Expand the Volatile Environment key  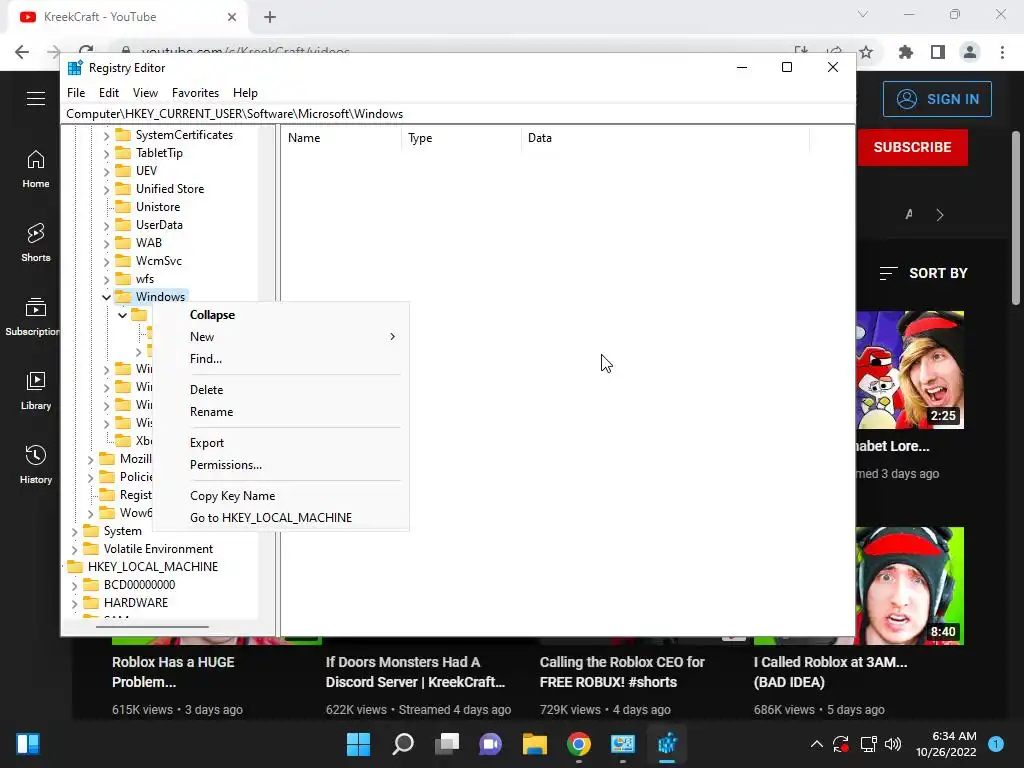tap(74, 550)
